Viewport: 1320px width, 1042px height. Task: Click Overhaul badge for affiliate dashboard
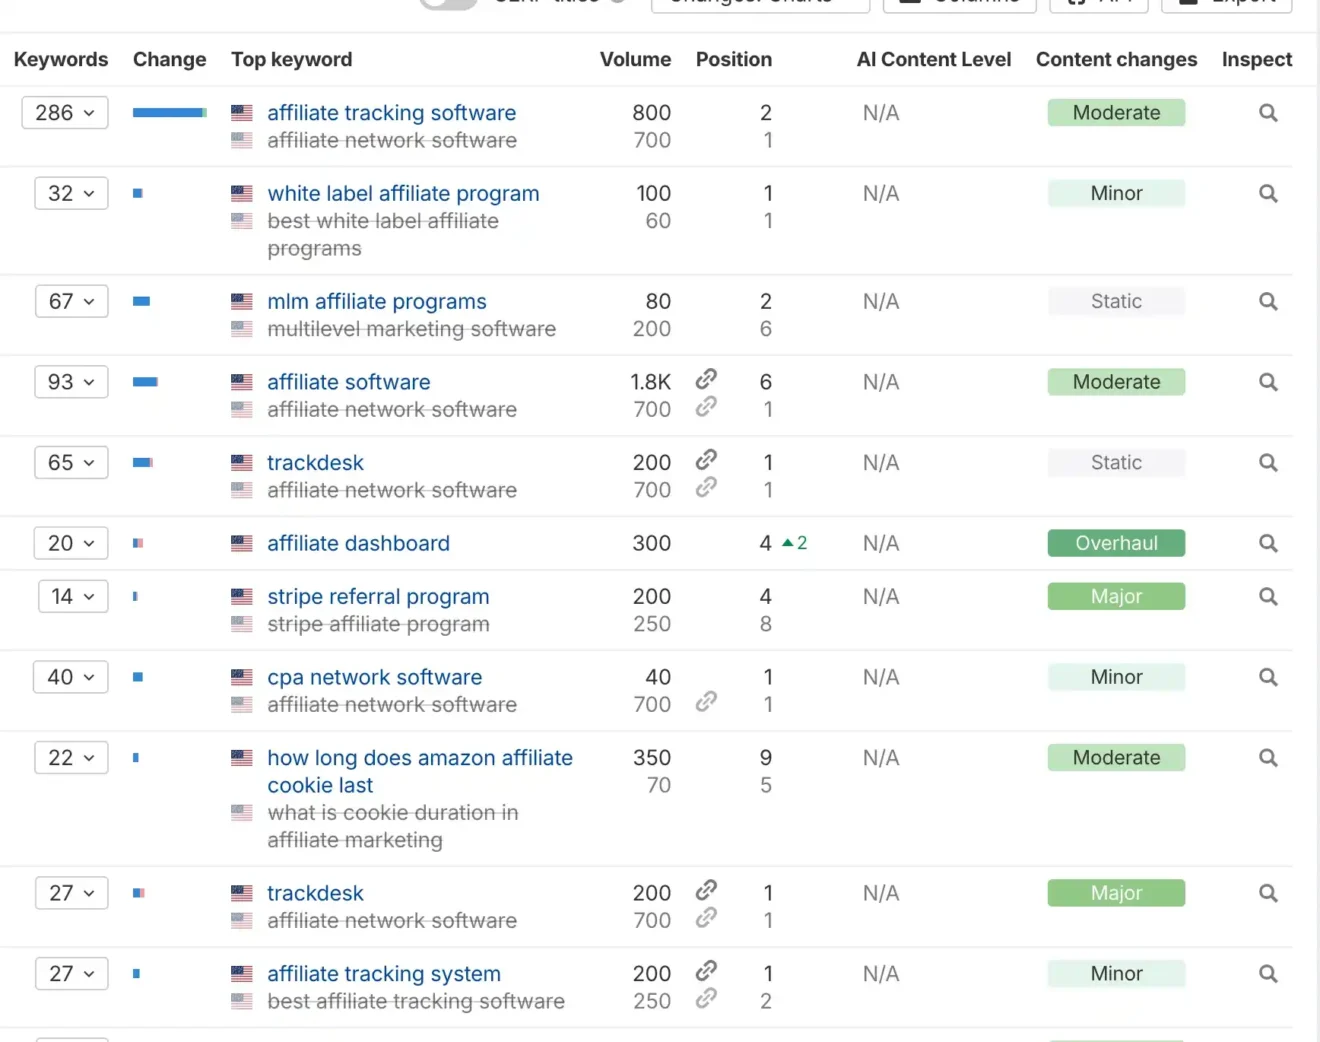point(1116,544)
